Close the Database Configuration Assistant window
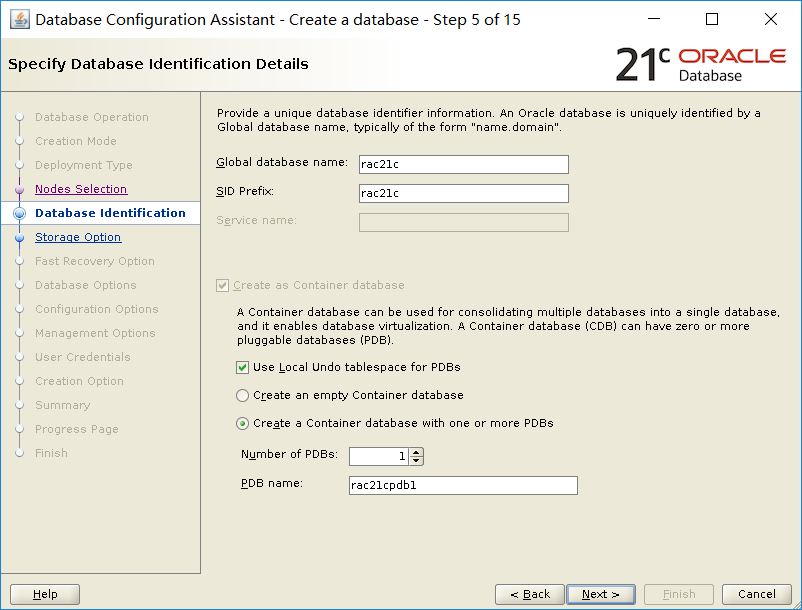Screen dimensions: 802x610 [771, 19]
